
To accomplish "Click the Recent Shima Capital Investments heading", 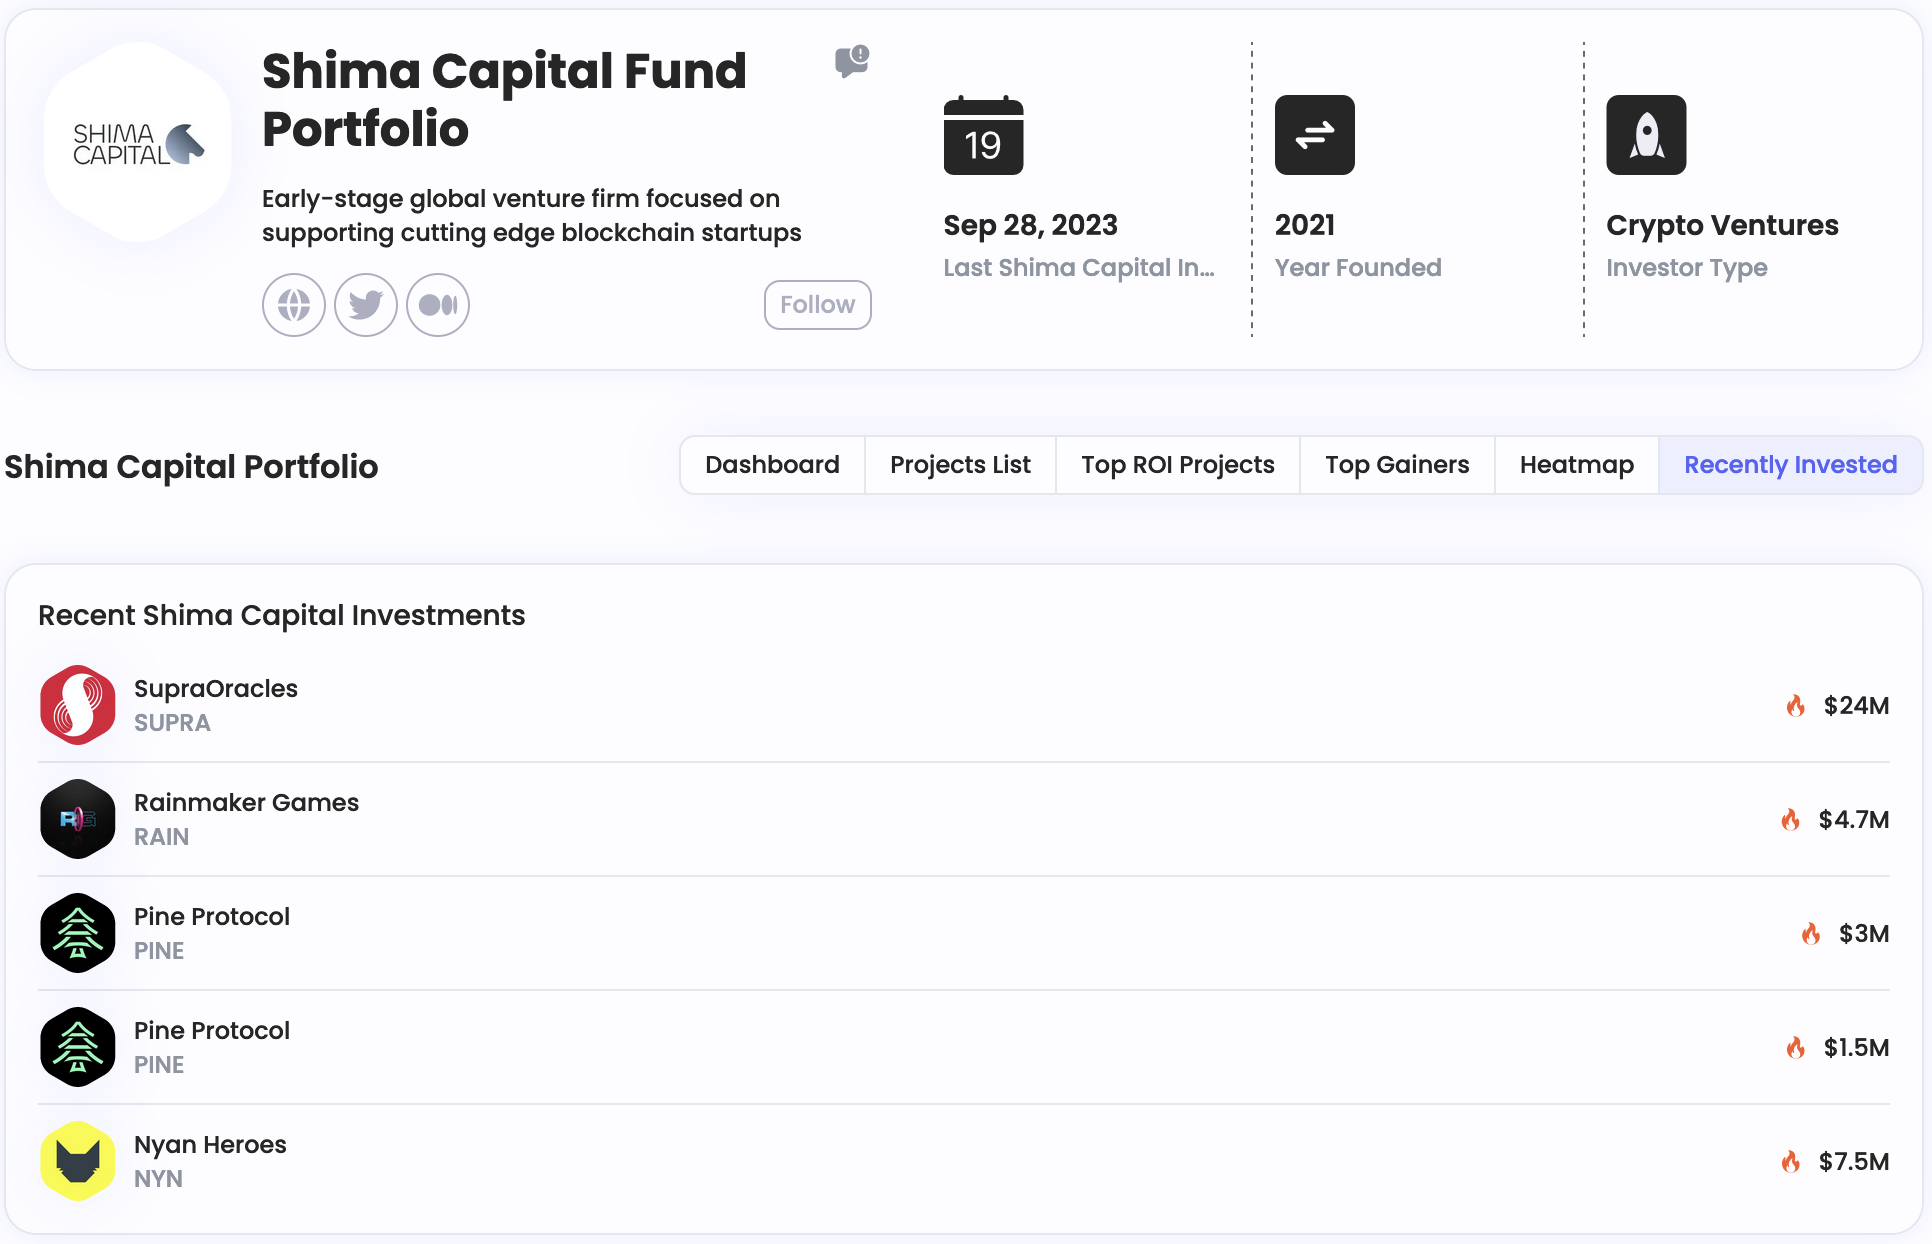I will coord(281,615).
